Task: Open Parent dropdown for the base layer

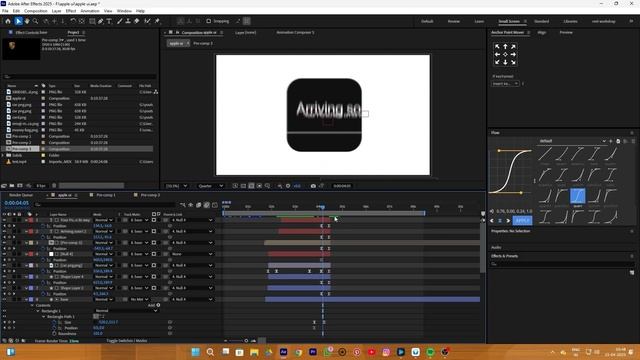Action: pos(192,300)
